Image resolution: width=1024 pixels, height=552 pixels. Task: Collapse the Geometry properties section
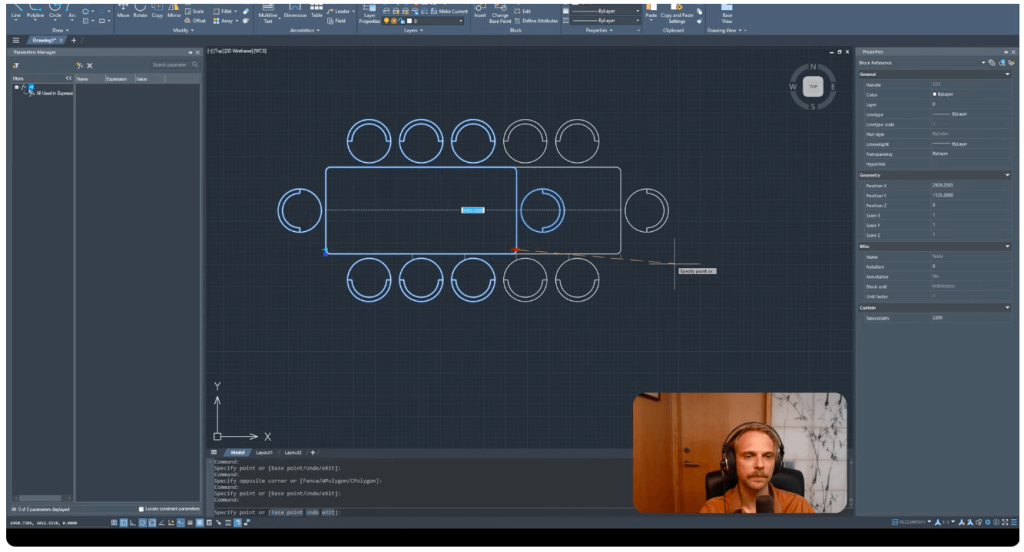click(1007, 175)
